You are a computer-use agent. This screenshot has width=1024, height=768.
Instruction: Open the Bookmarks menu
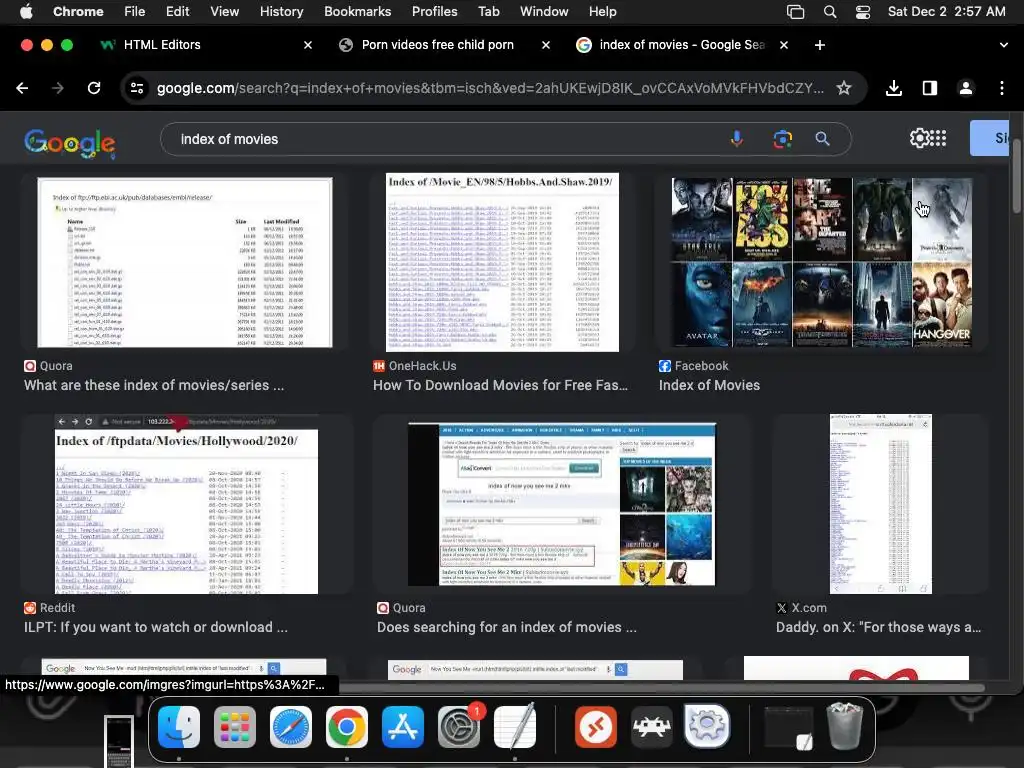click(x=357, y=11)
